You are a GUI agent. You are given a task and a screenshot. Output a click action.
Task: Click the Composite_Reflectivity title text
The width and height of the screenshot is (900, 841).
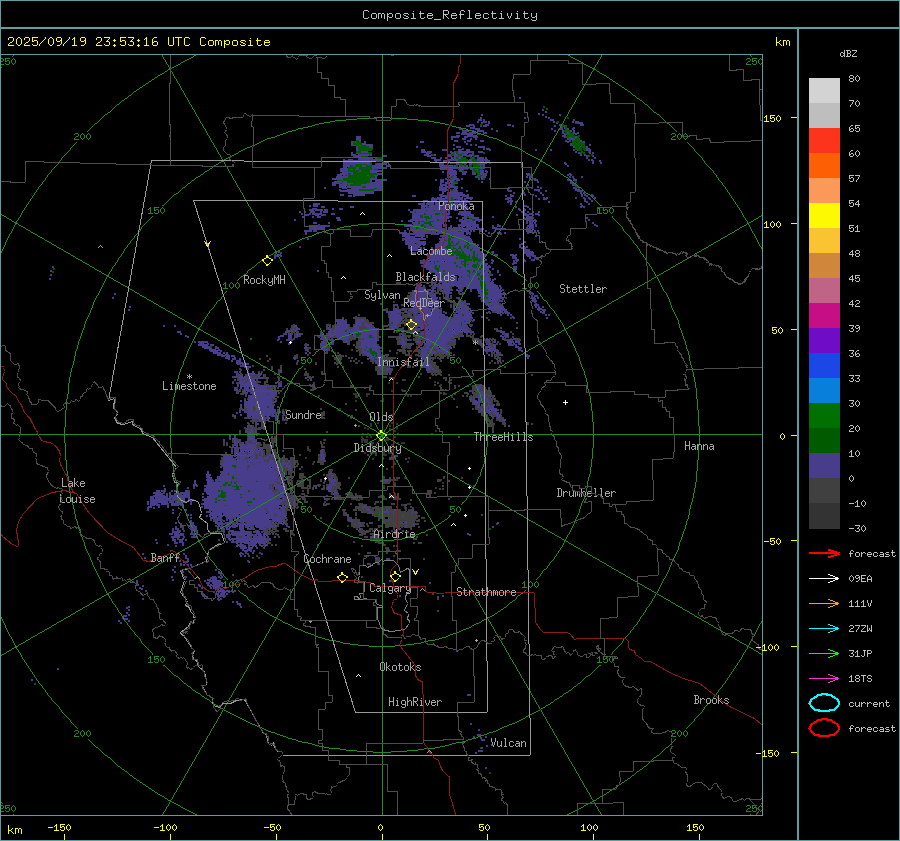click(449, 15)
